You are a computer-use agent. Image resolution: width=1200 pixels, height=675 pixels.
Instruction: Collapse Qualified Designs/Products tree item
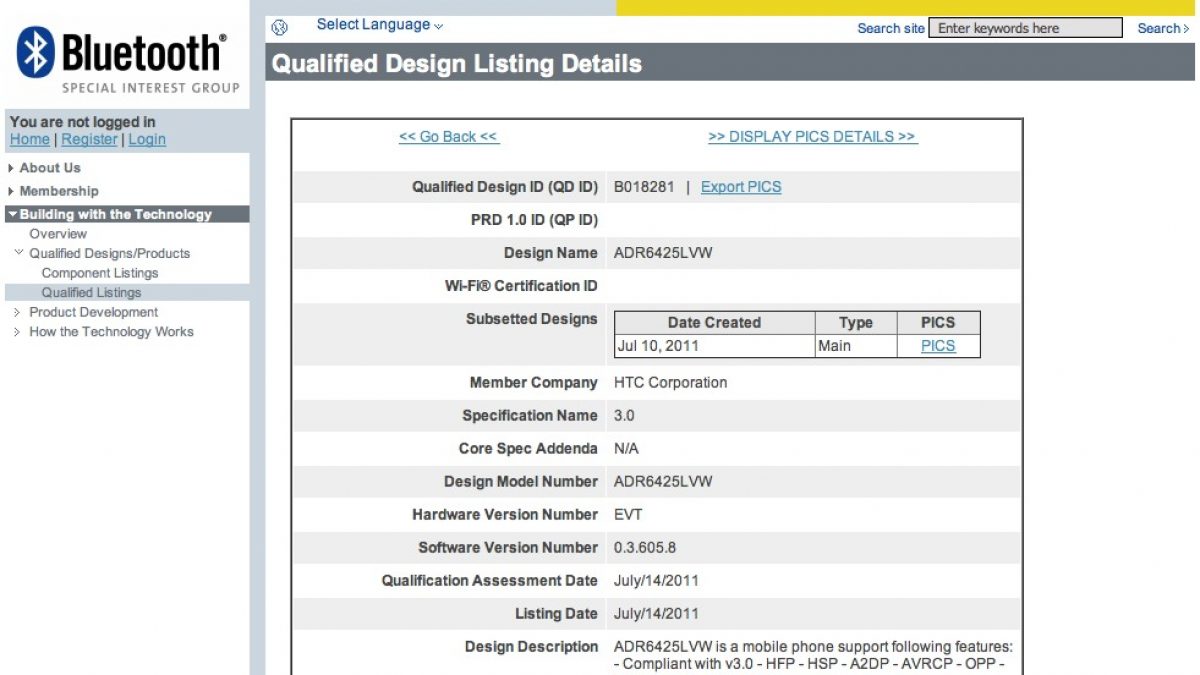[x=109, y=254]
